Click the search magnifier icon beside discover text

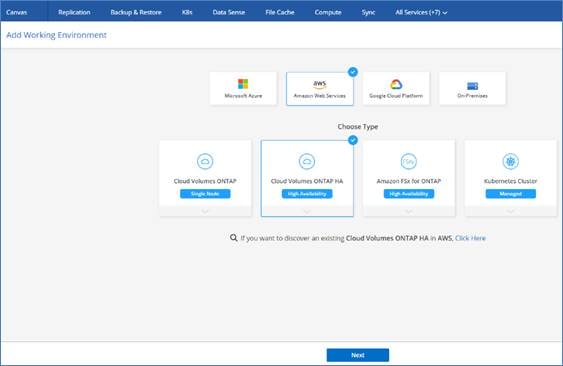(x=234, y=238)
